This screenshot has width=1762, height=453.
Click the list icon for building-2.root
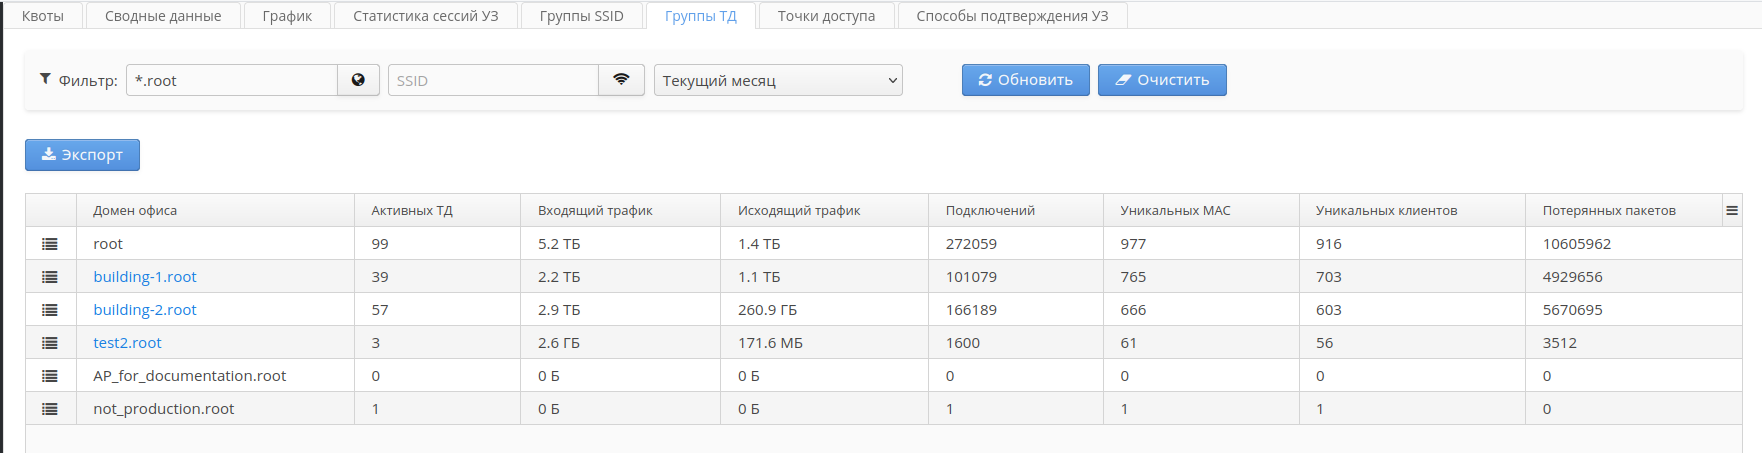pos(50,310)
